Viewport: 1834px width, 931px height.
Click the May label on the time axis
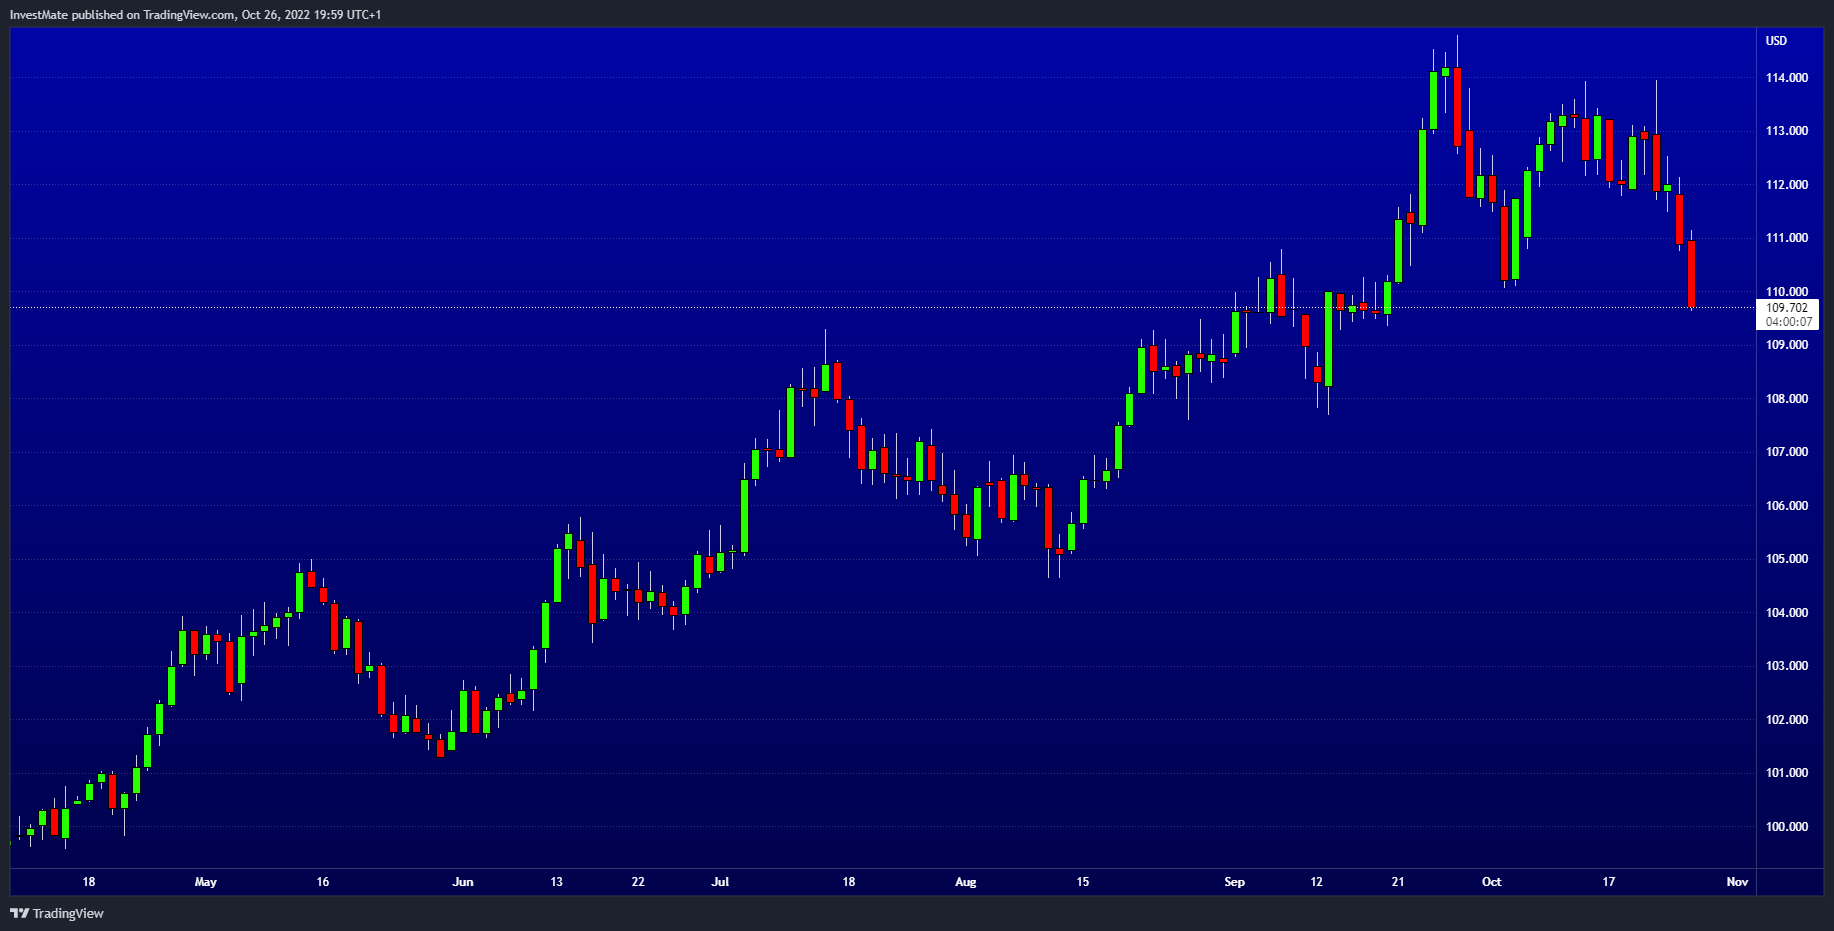(205, 882)
